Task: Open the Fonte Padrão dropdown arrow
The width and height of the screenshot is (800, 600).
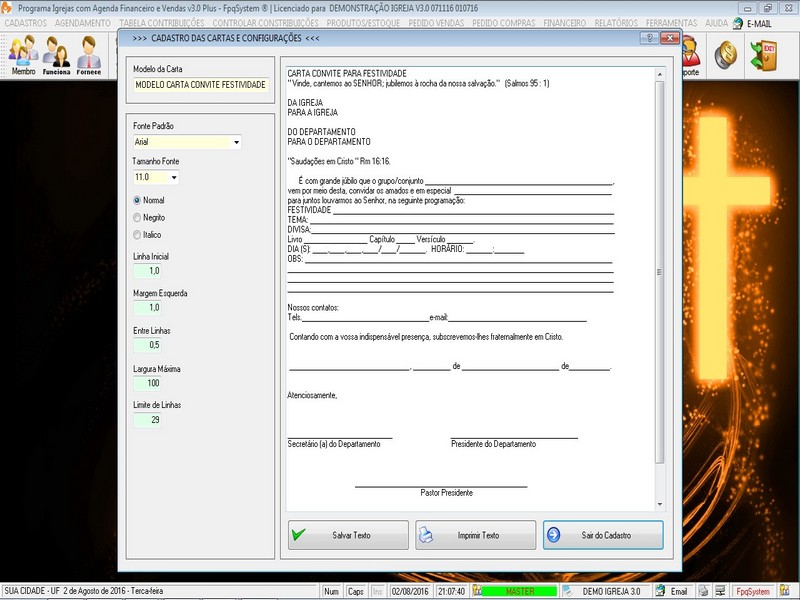Action: pyautogui.click(x=236, y=142)
